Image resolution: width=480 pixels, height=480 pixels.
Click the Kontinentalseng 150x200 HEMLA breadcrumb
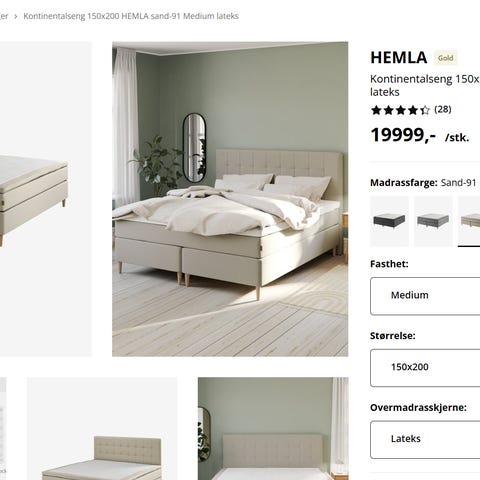tap(131, 16)
